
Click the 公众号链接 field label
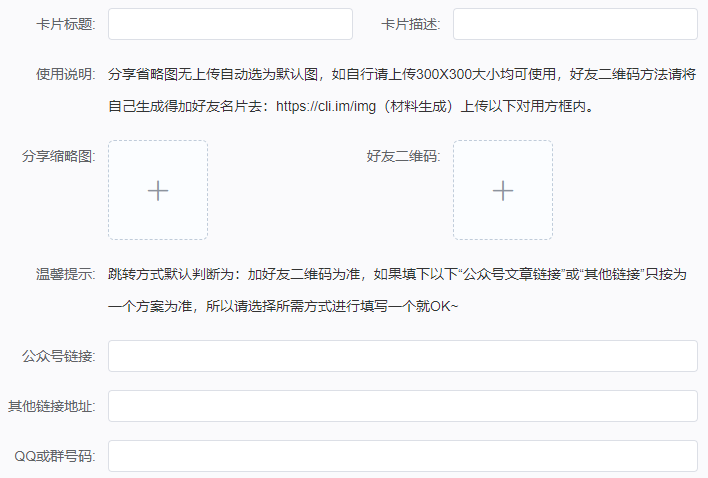[x=58, y=356]
